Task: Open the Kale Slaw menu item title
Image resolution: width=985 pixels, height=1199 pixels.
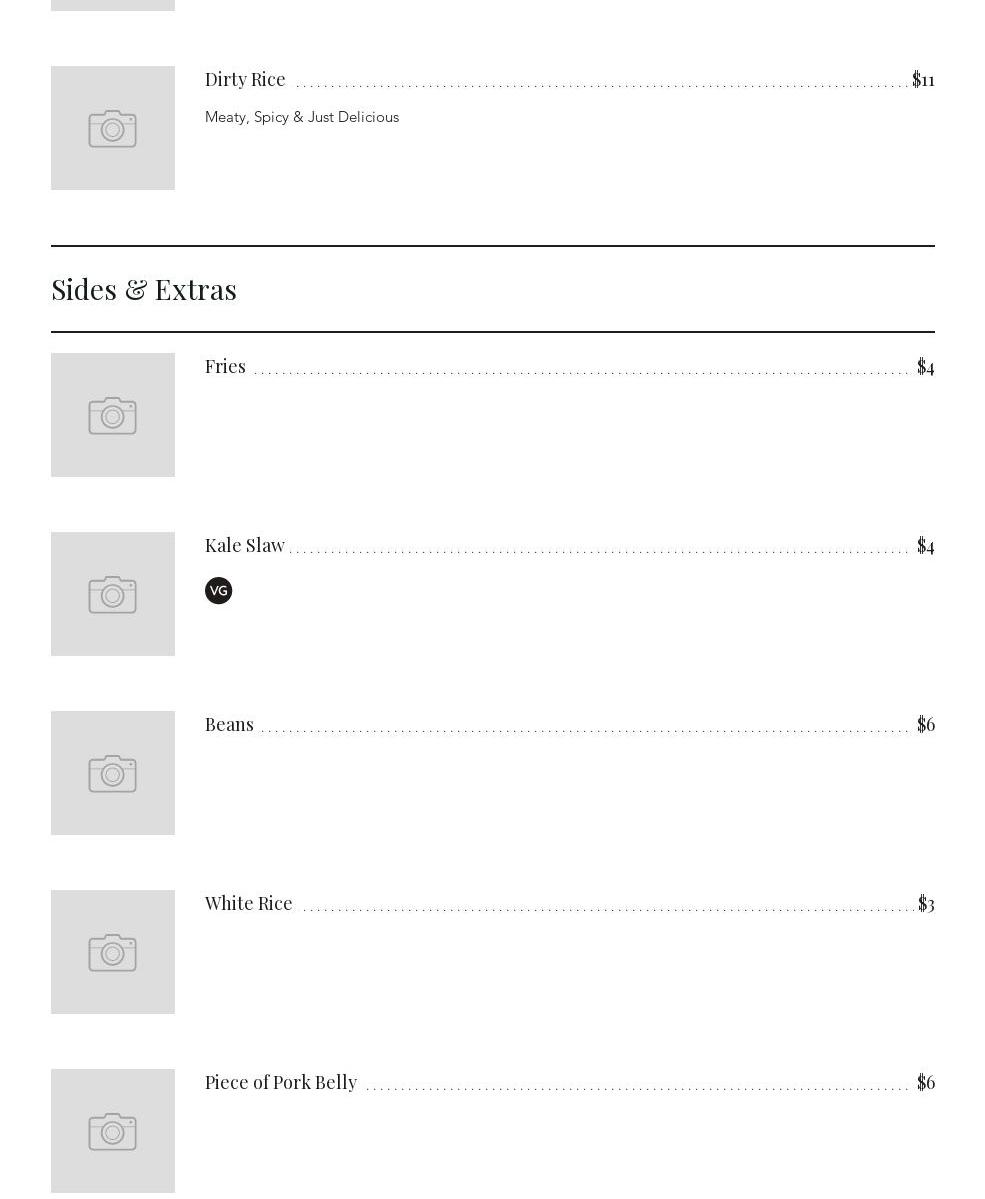Action: point(245,545)
